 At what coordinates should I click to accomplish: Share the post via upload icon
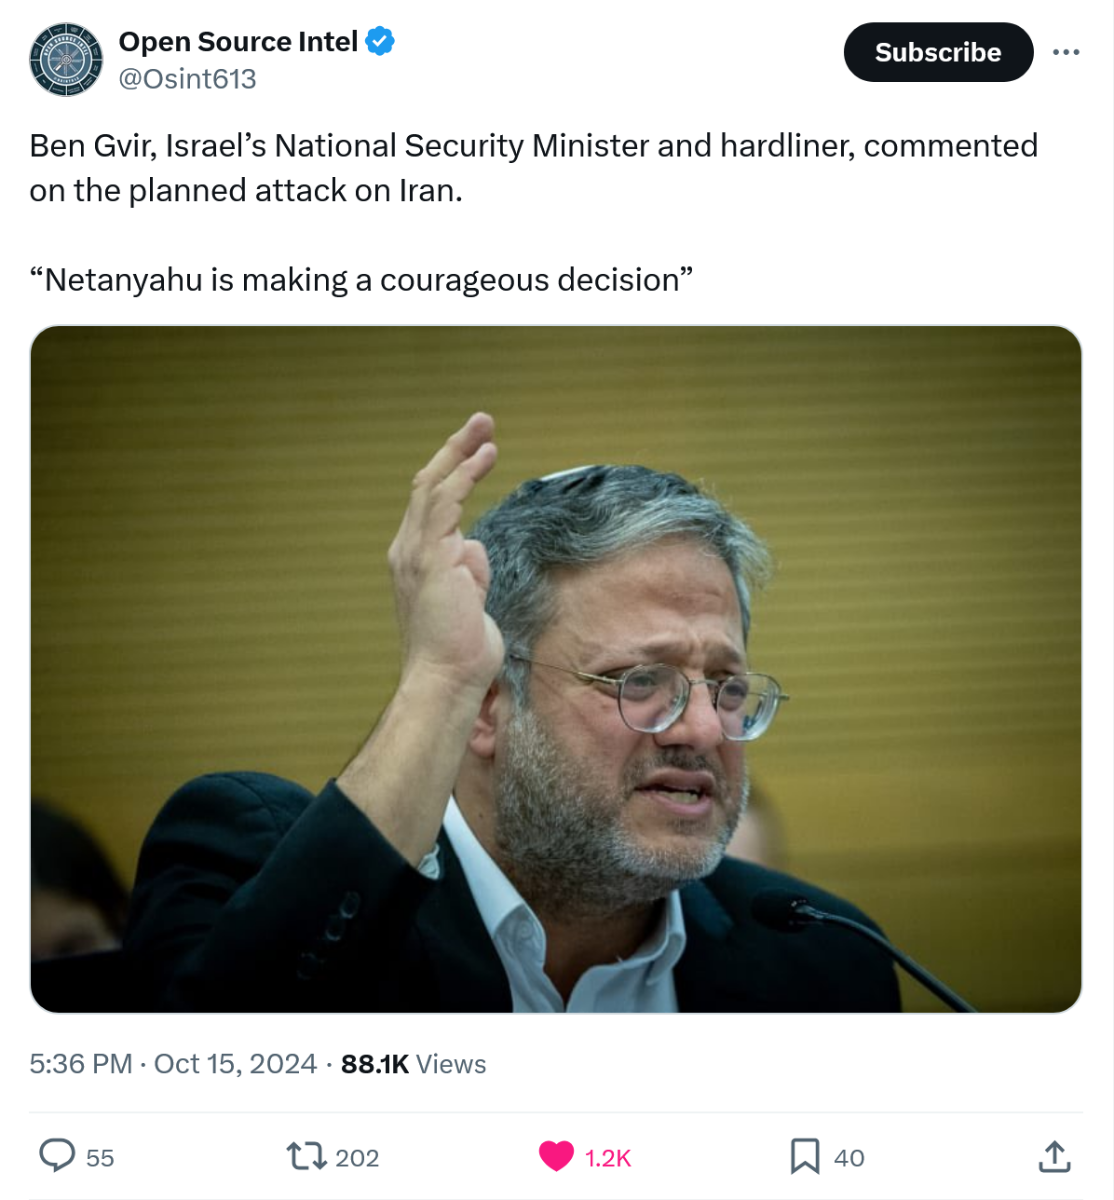point(1054,1156)
